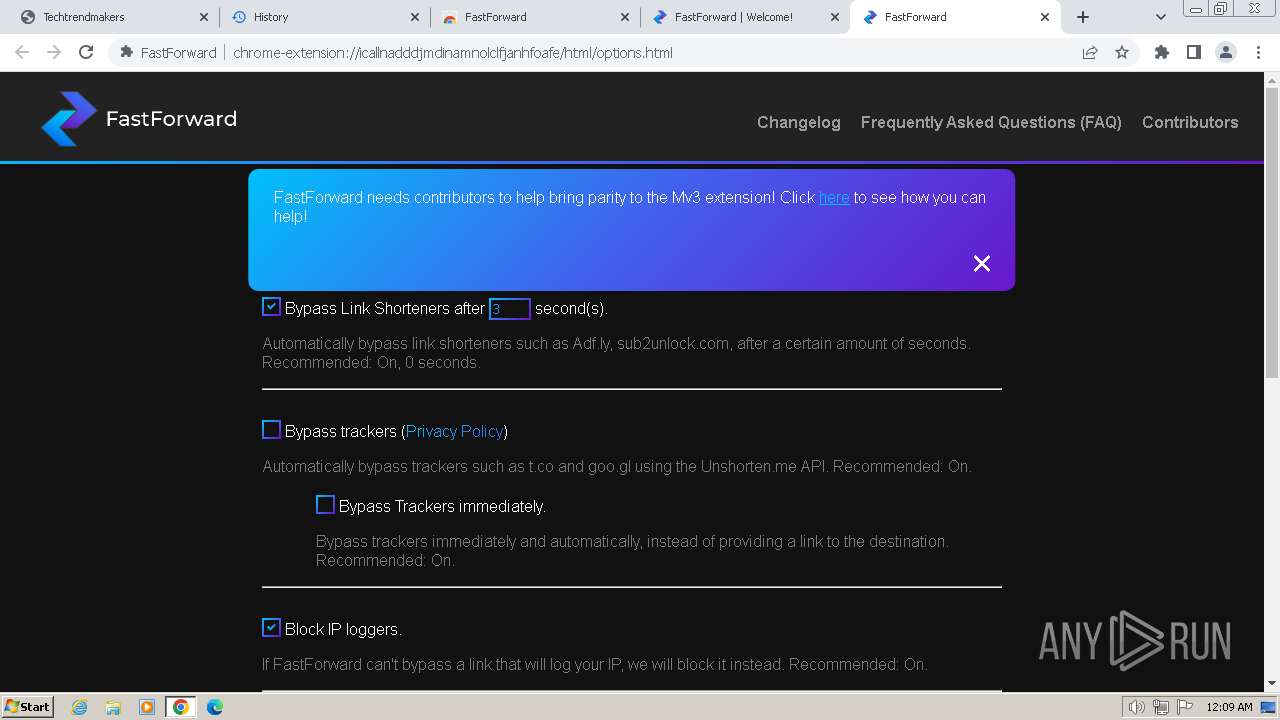This screenshot has height=720, width=1280.
Task: Uncheck Bypass Link Shorteners checkbox
Action: [x=271, y=307]
